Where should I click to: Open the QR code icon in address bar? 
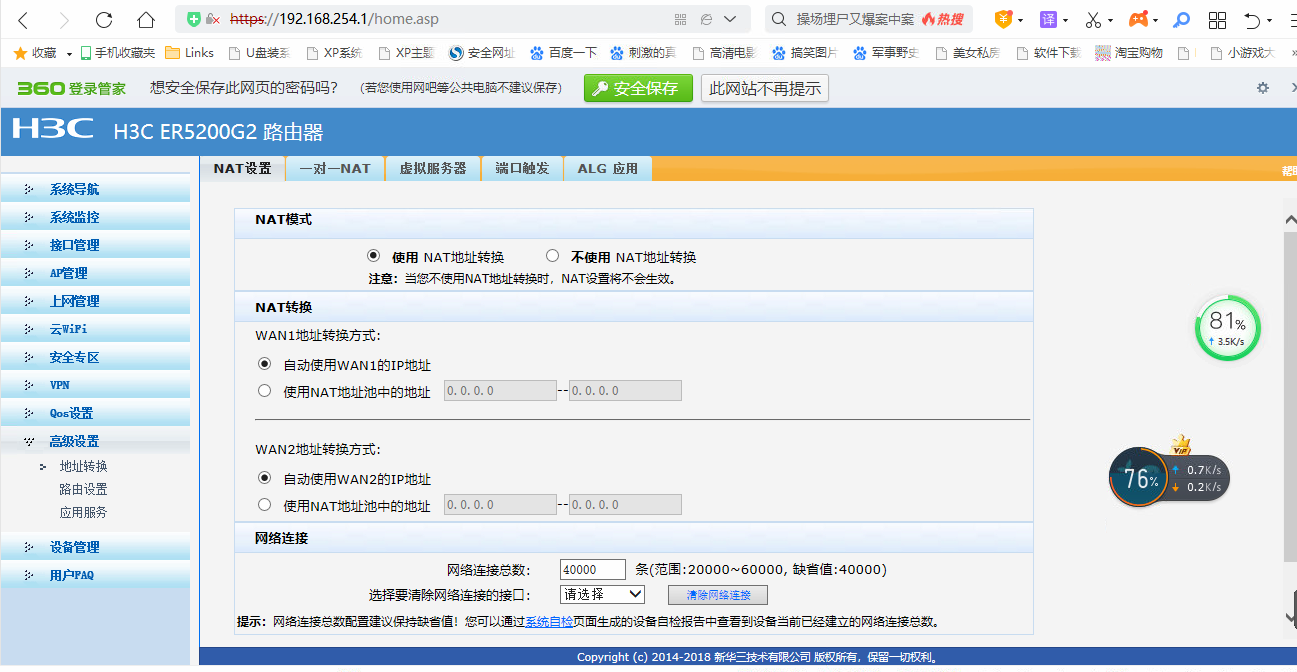(681, 19)
